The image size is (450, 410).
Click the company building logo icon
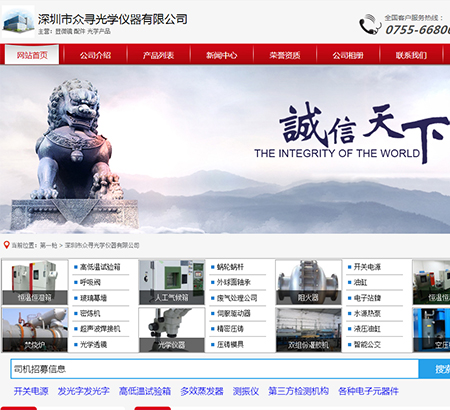click(18, 22)
